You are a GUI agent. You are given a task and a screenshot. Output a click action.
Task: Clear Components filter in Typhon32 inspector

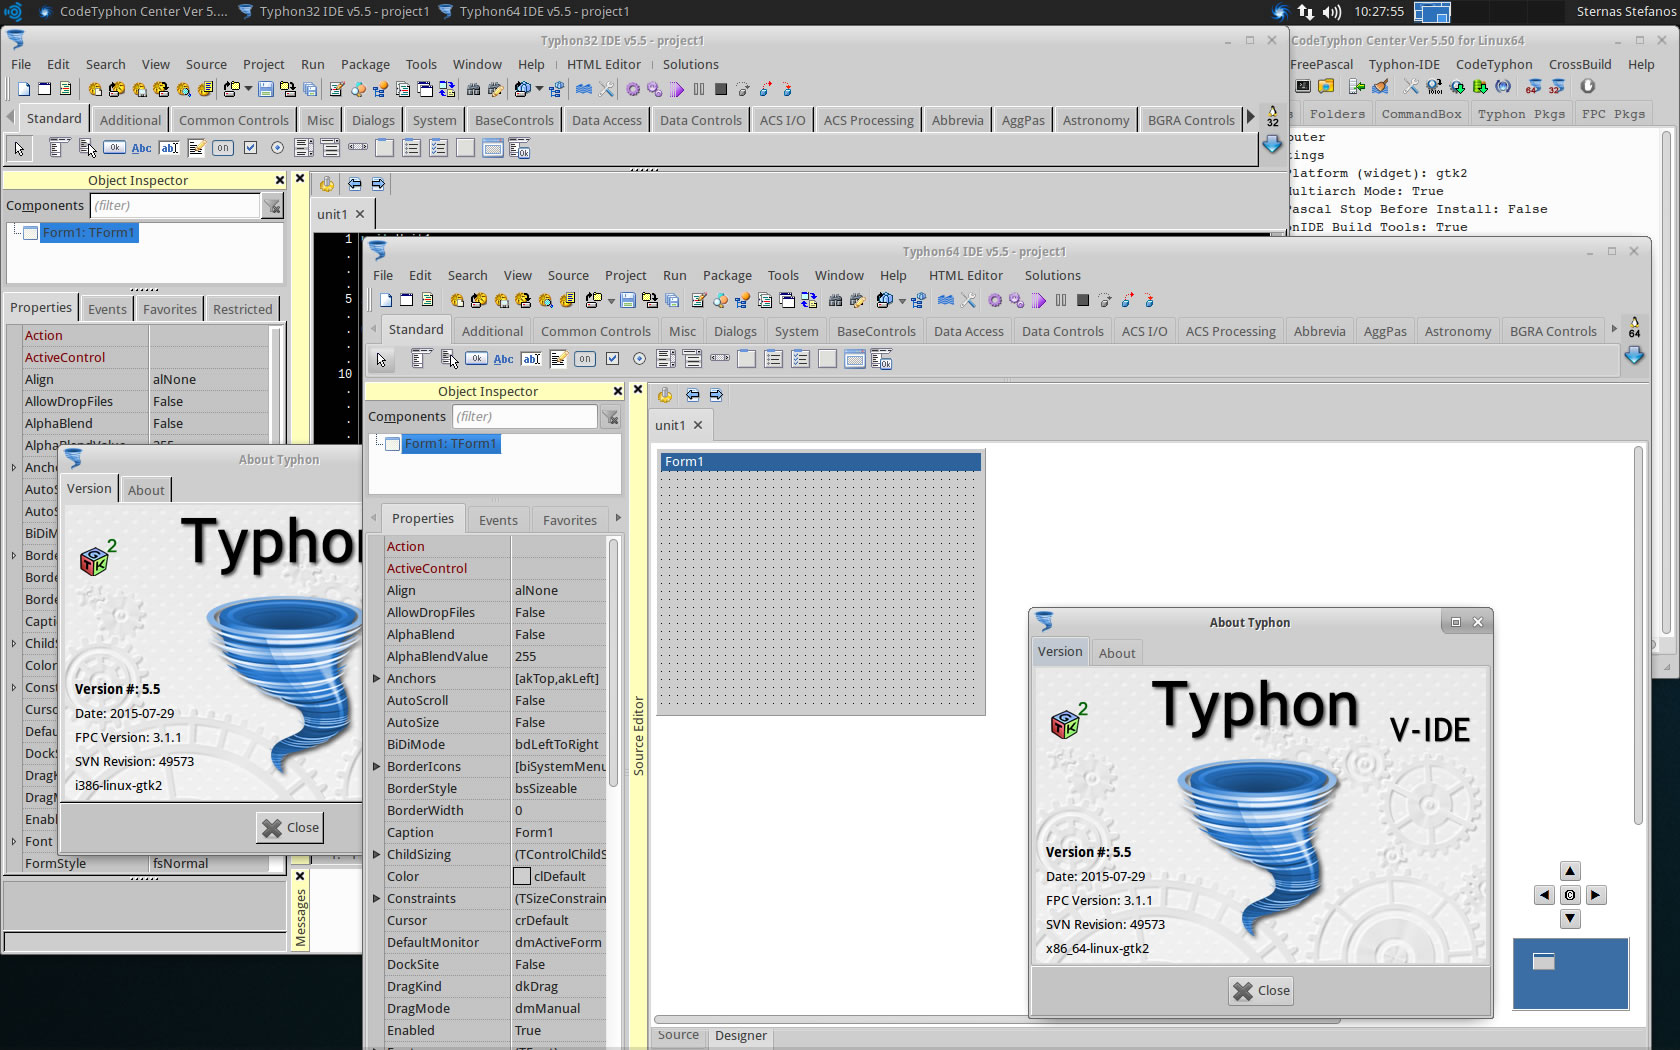[272, 206]
